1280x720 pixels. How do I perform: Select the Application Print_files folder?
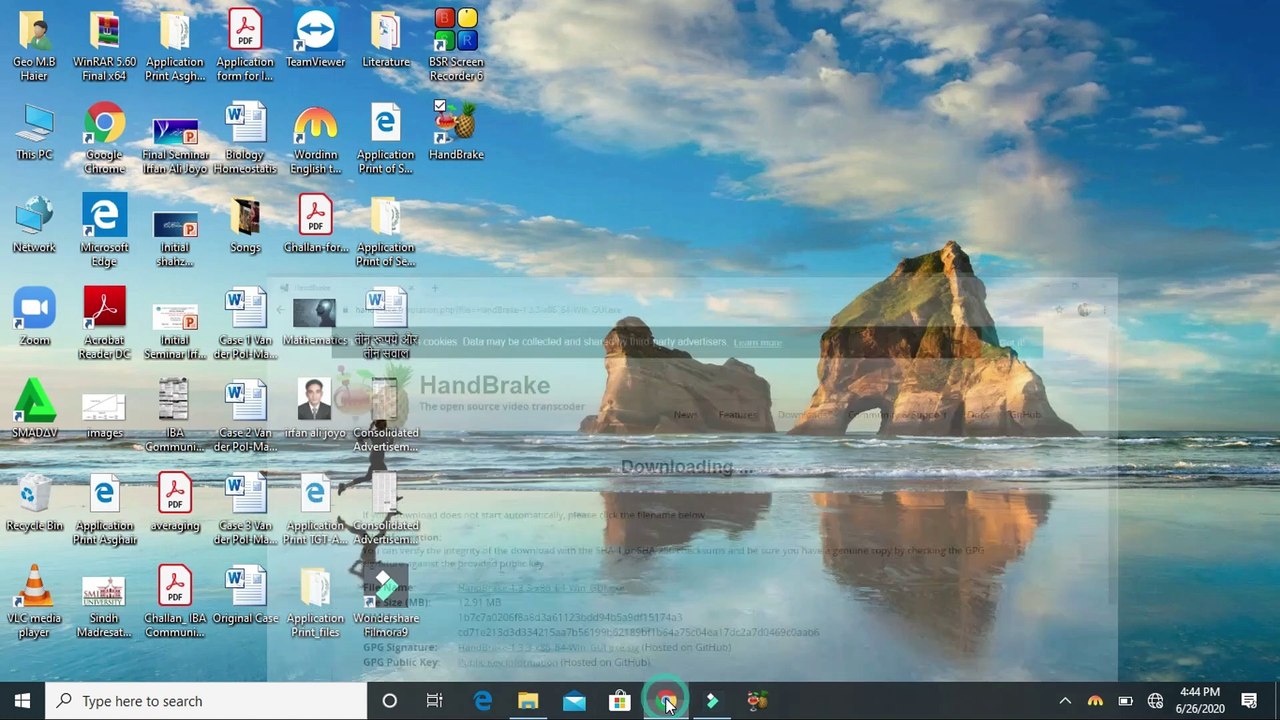315,602
